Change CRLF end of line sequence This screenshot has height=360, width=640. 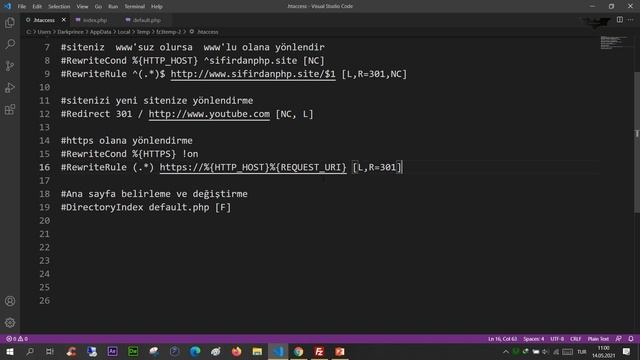point(576,339)
